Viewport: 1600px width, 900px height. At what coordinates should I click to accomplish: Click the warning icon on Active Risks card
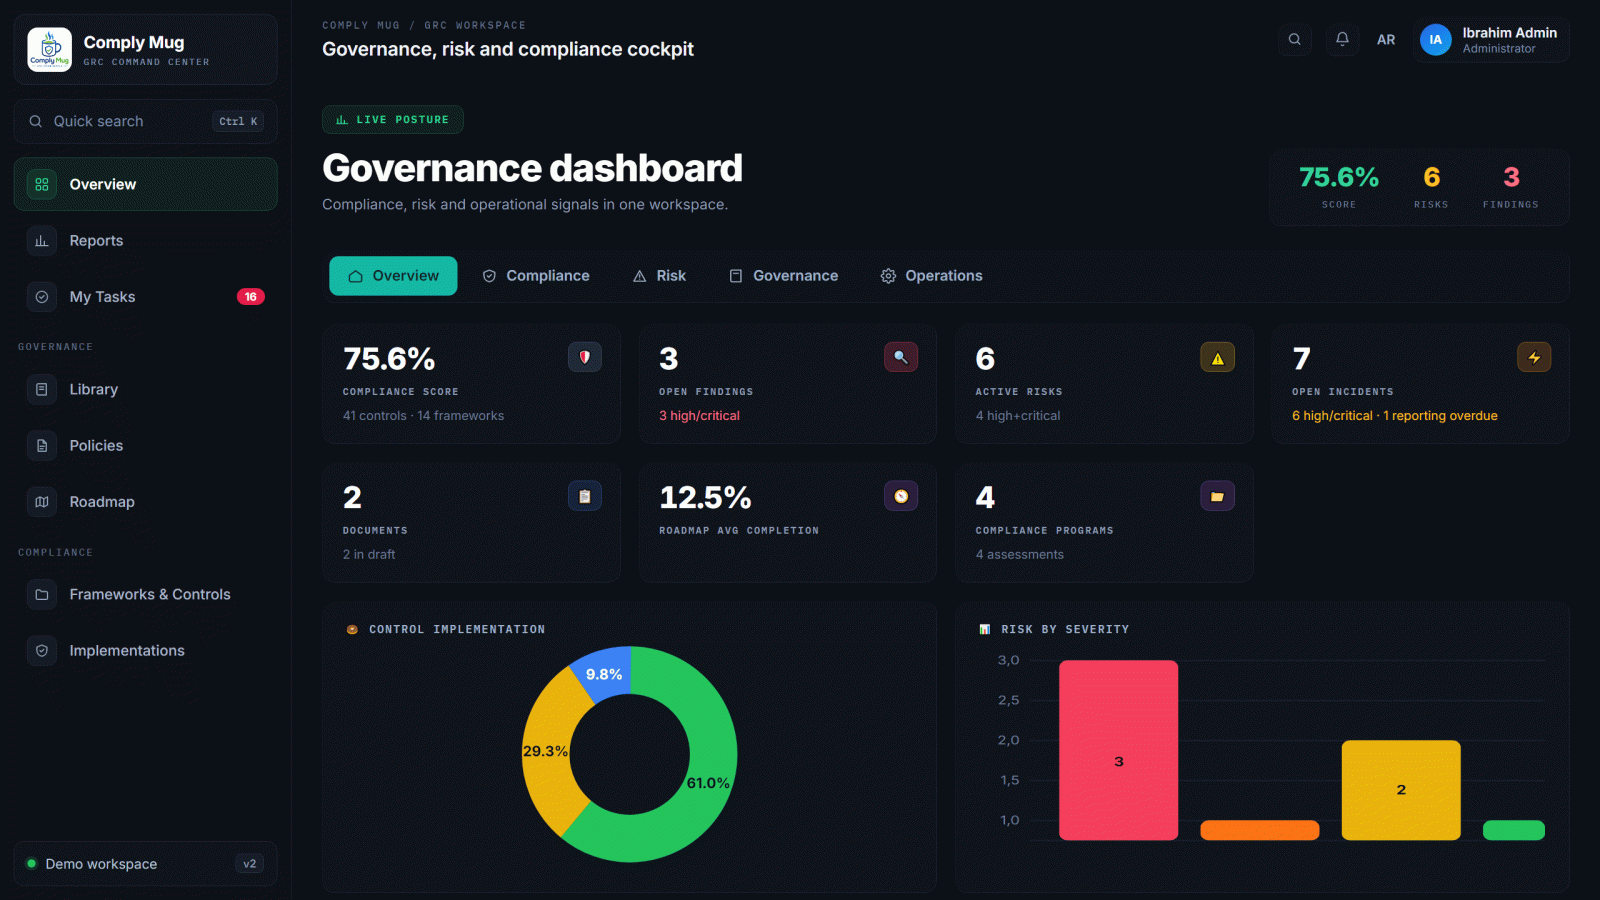pyautogui.click(x=1217, y=357)
